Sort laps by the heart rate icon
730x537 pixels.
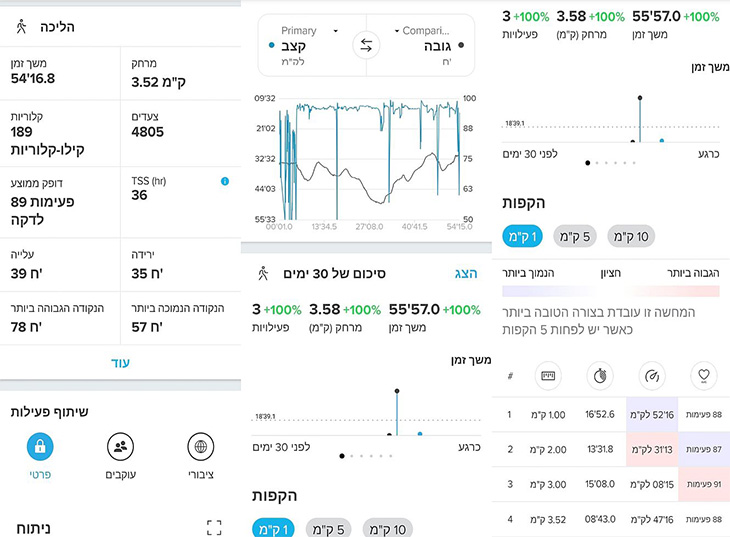coord(703,375)
